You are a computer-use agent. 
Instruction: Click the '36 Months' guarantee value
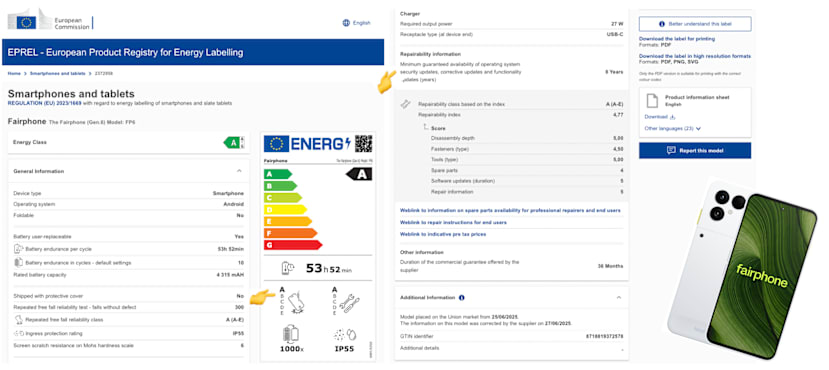point(611,266)
